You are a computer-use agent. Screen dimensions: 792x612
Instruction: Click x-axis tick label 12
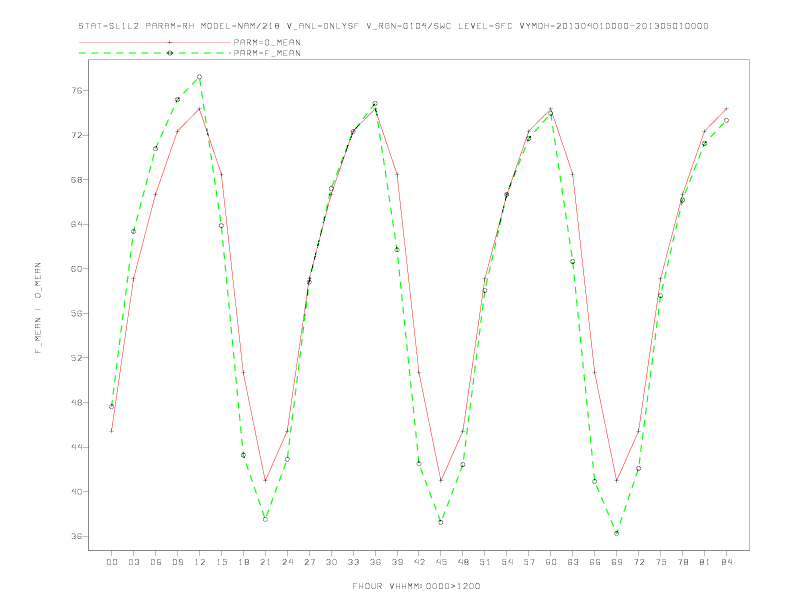200,562
